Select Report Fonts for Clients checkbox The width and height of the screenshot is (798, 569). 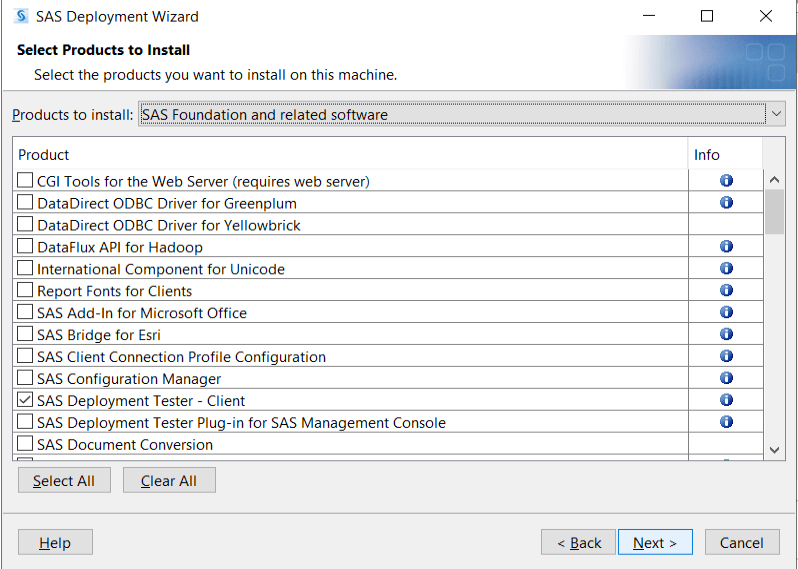tap(25, 290)
